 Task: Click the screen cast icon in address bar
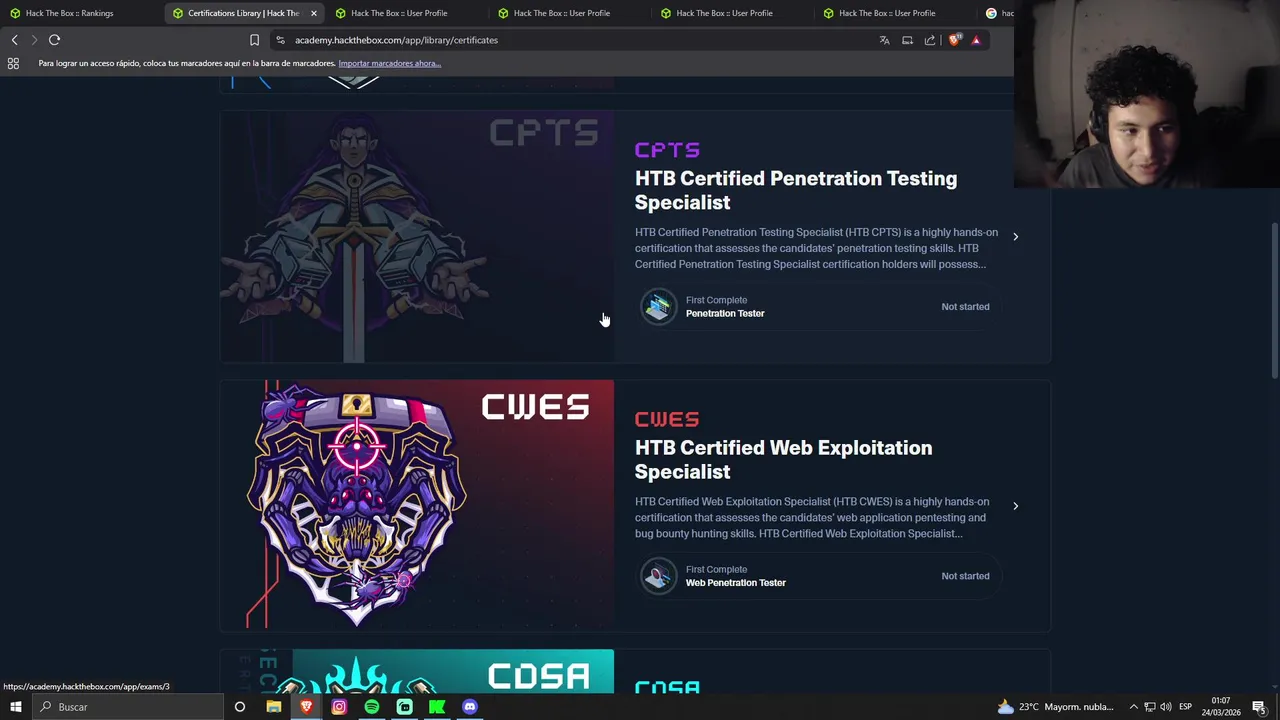[x=907, y=40]
